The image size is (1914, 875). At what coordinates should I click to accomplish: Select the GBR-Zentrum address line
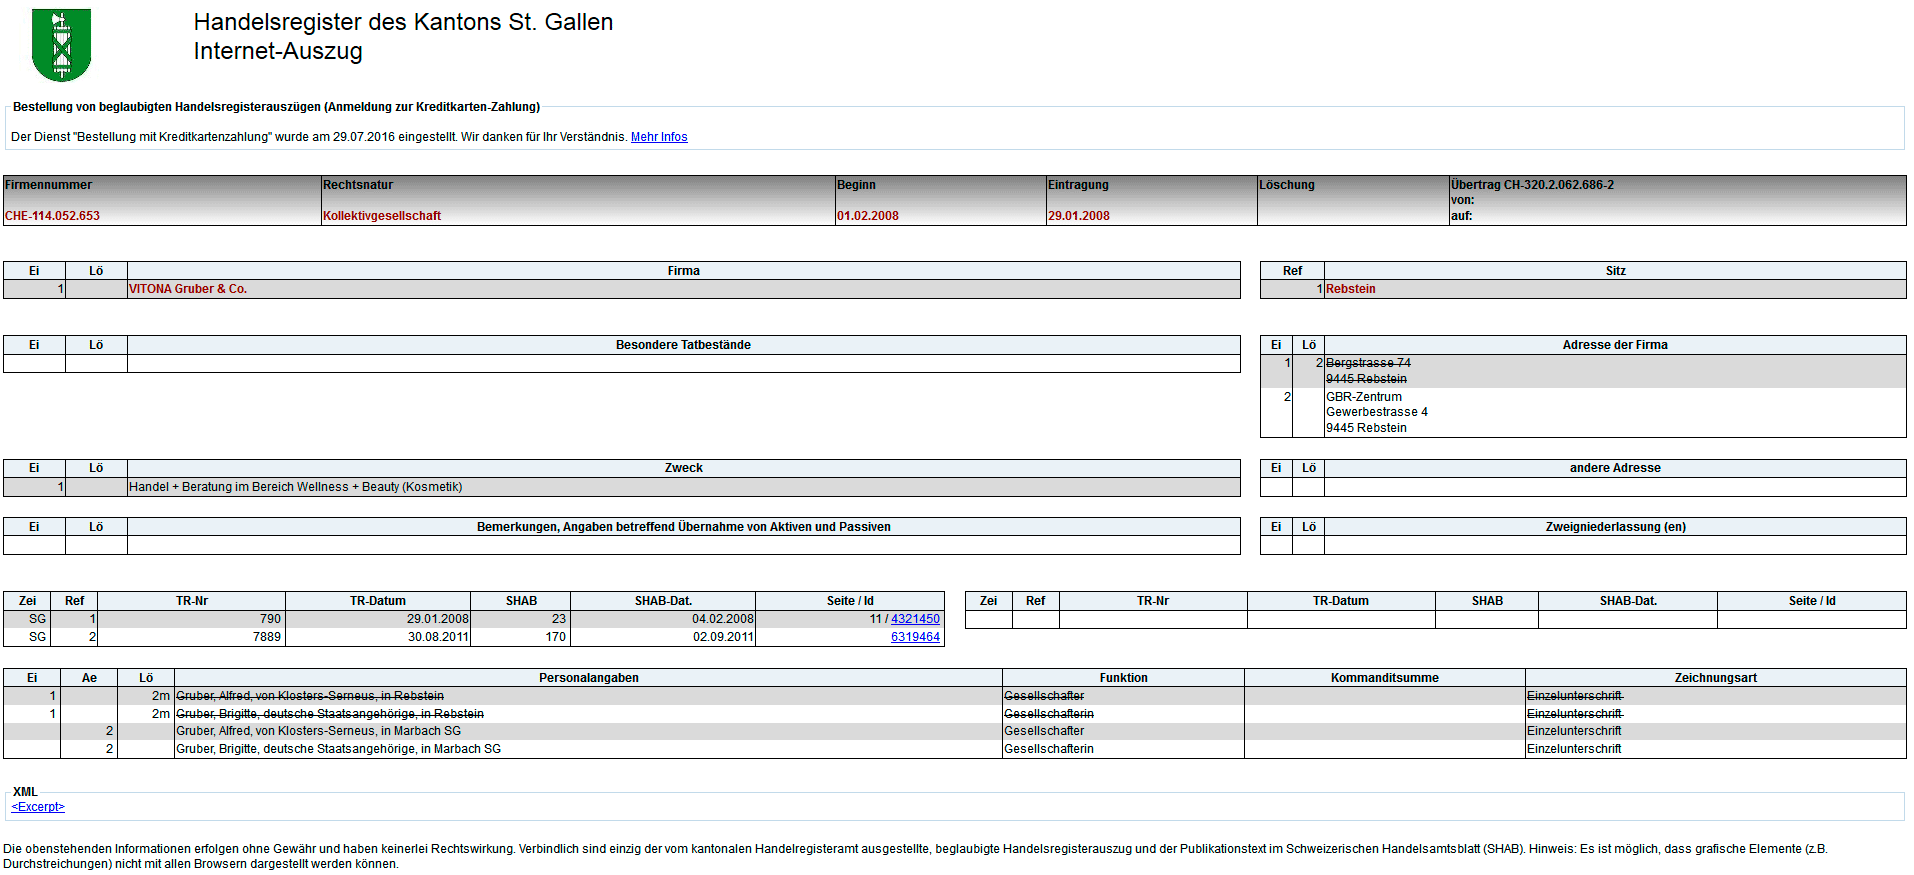point(1364,397)
